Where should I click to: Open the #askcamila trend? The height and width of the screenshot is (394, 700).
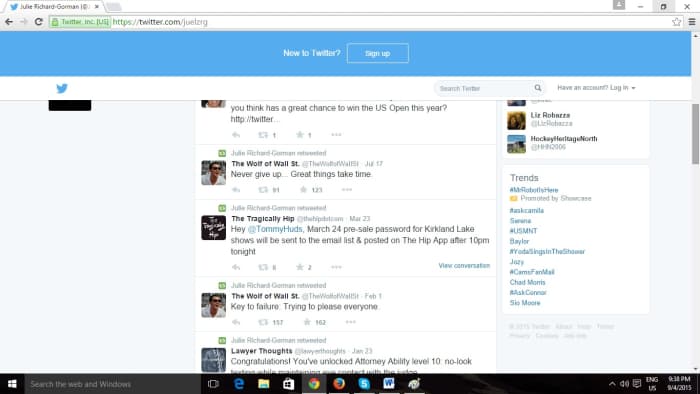527,211
